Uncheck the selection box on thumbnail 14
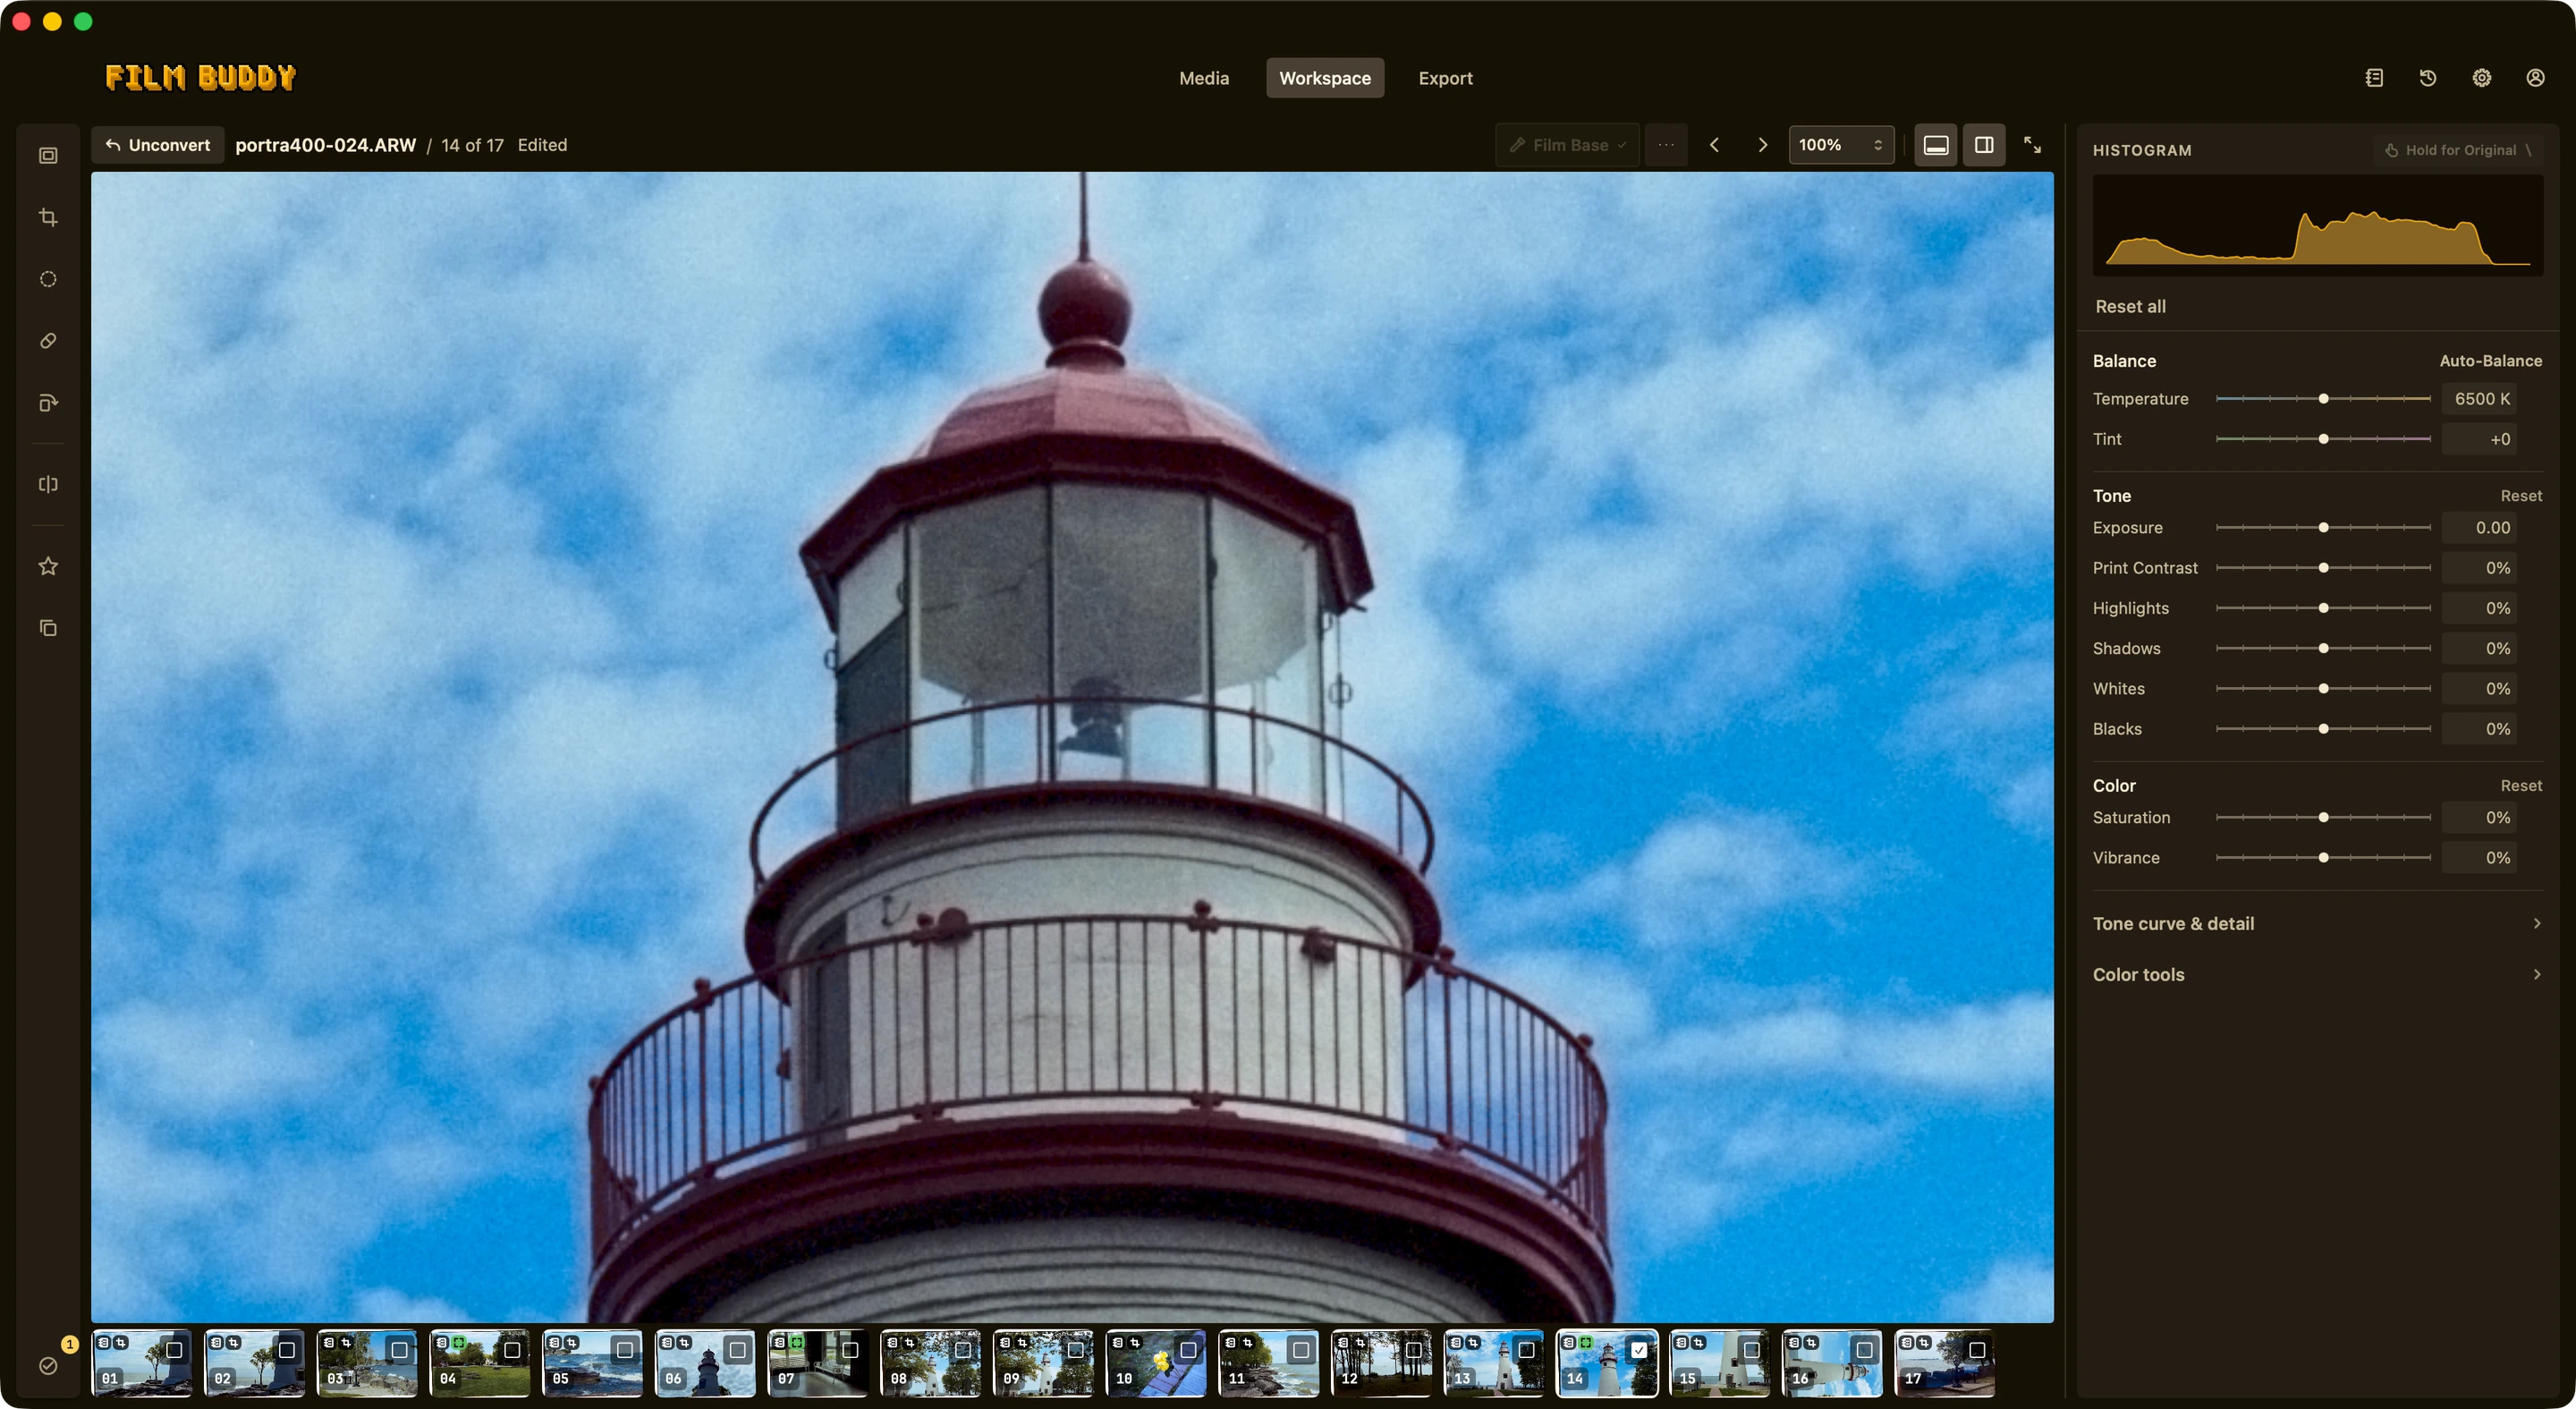This screenshot has height=1409, width=2576. coord(1639,1350)
